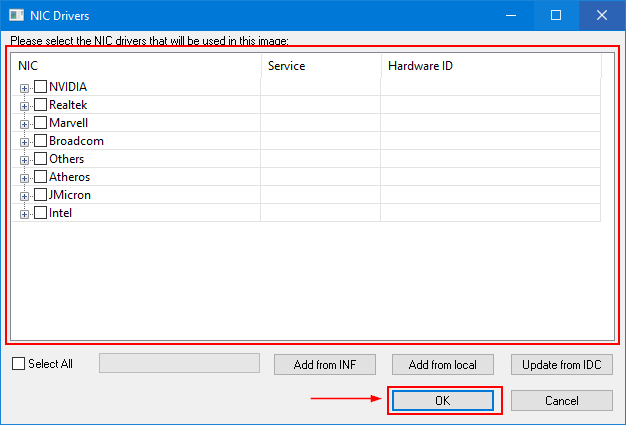This screenshot has width=626, height=425.
Task: Check the Broadcom driver checkbox
Action: (x=41, y=141)
